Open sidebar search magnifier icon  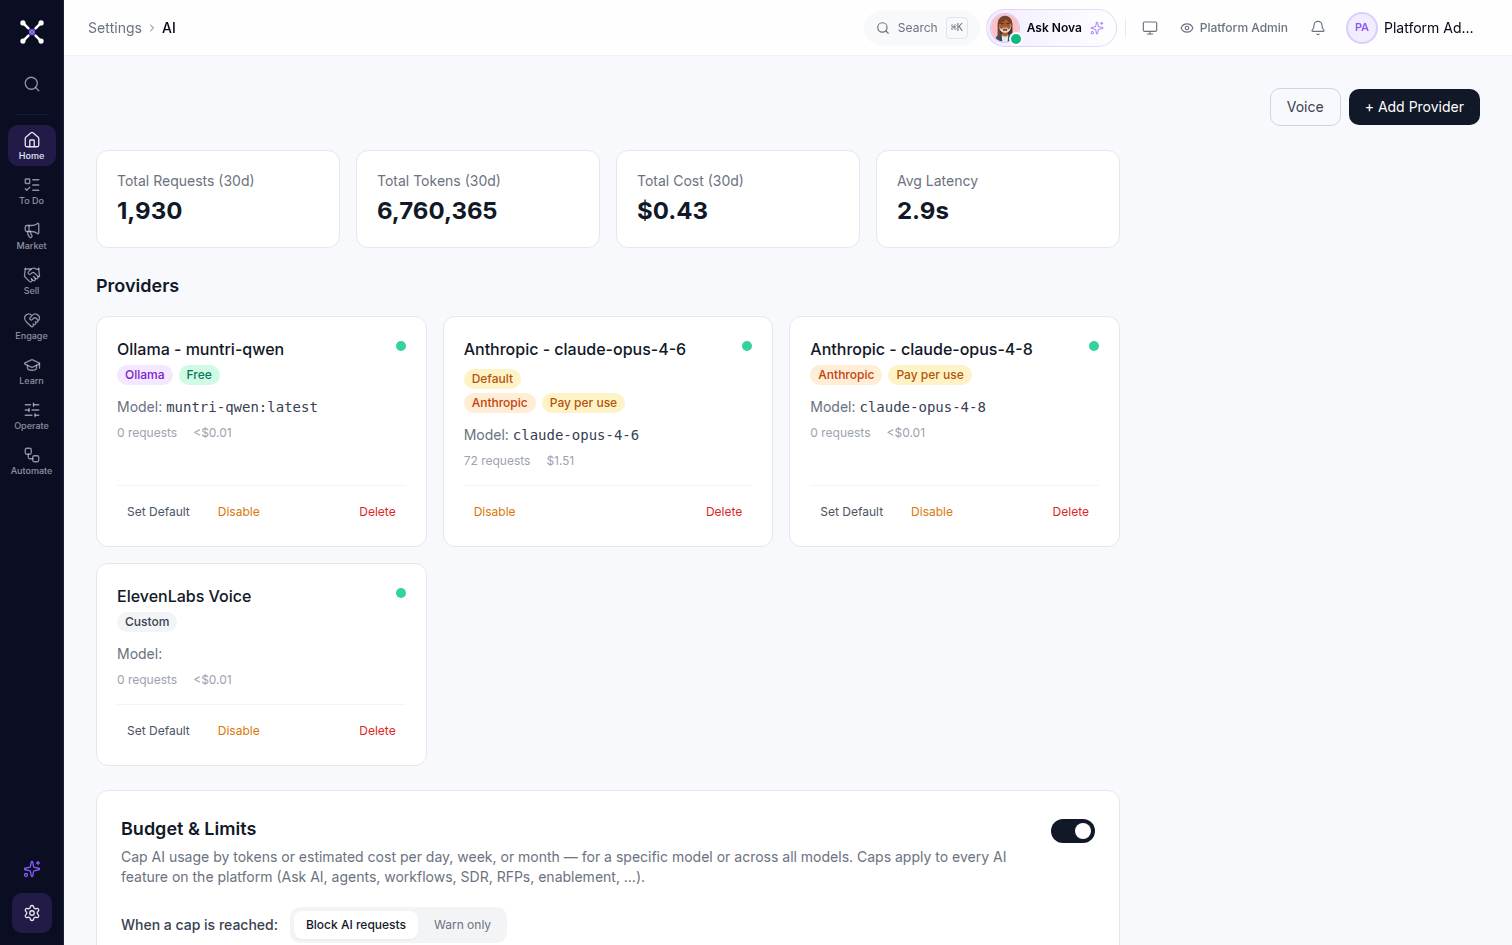32,84
